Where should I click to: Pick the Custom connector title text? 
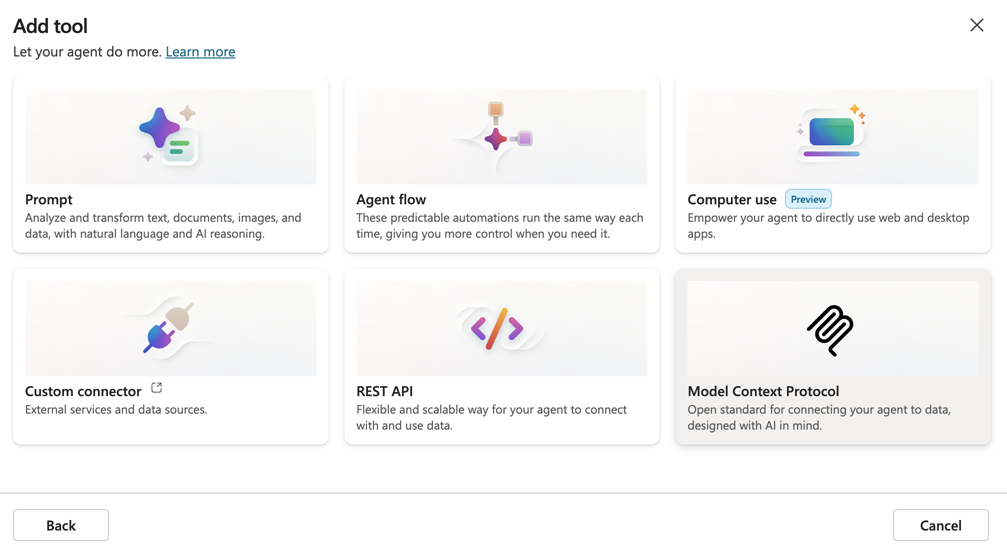(x=83, y=391)
